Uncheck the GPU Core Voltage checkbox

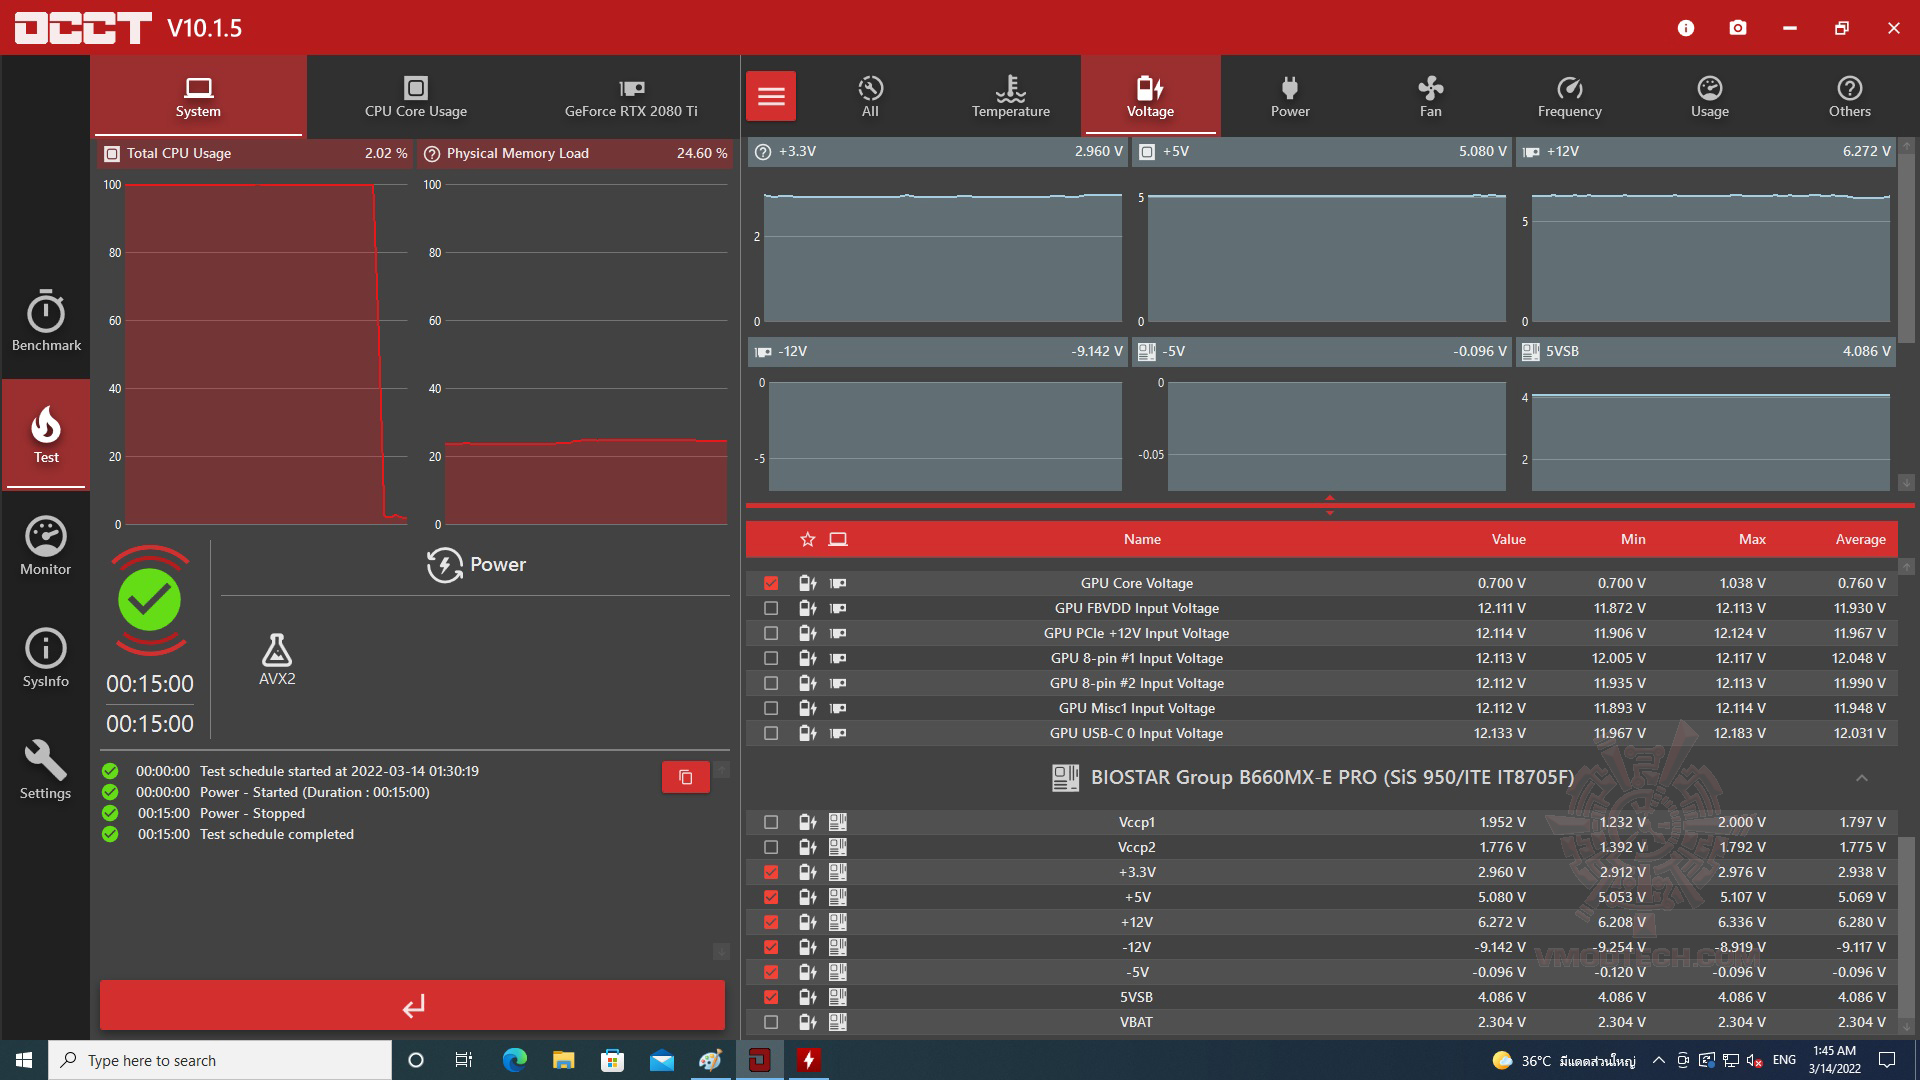pos(771,583)
